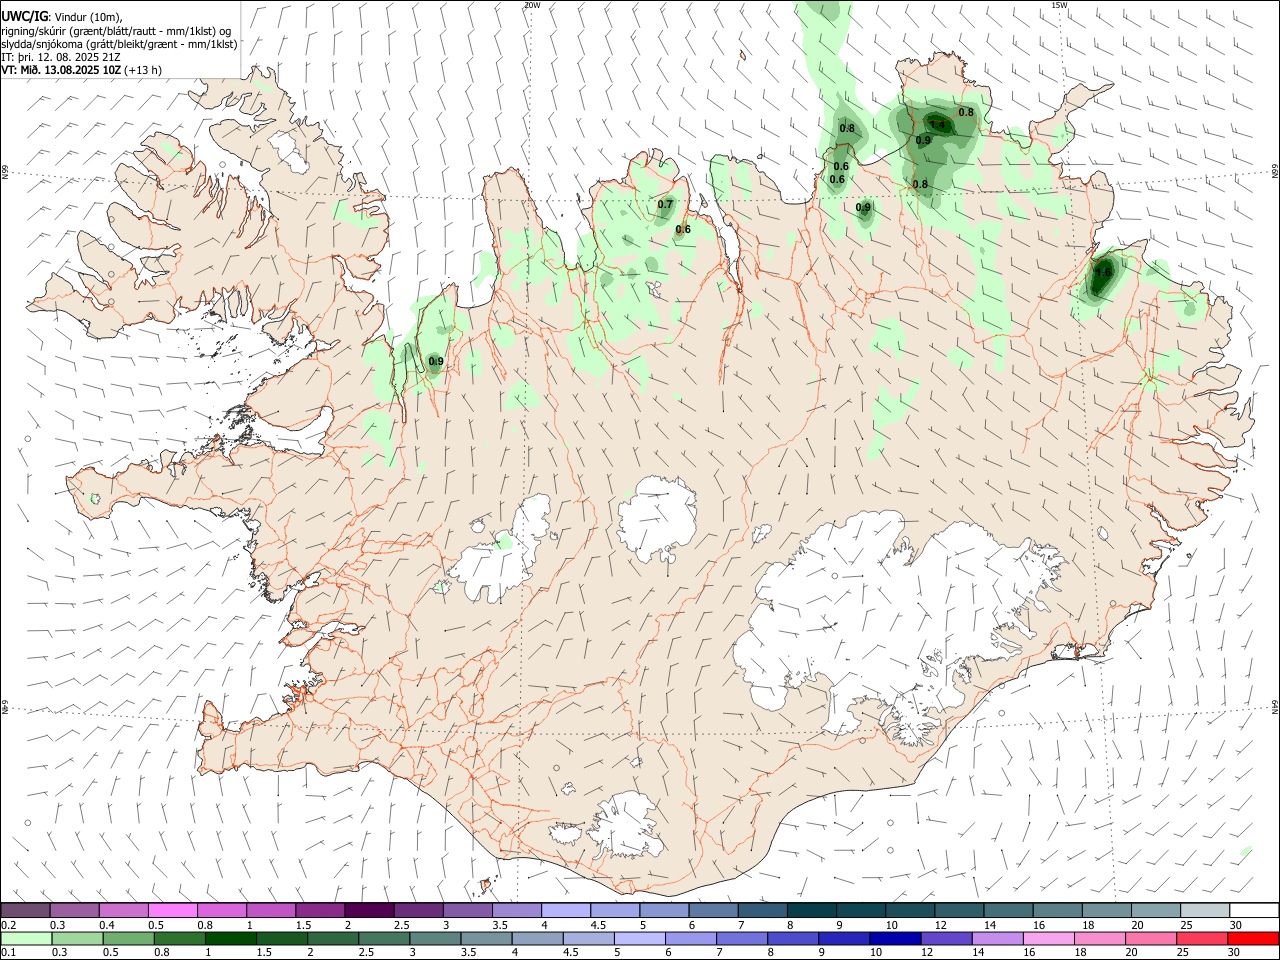Pick the top-row periwinkle swatch labeled 4

[x=564, y=911]
